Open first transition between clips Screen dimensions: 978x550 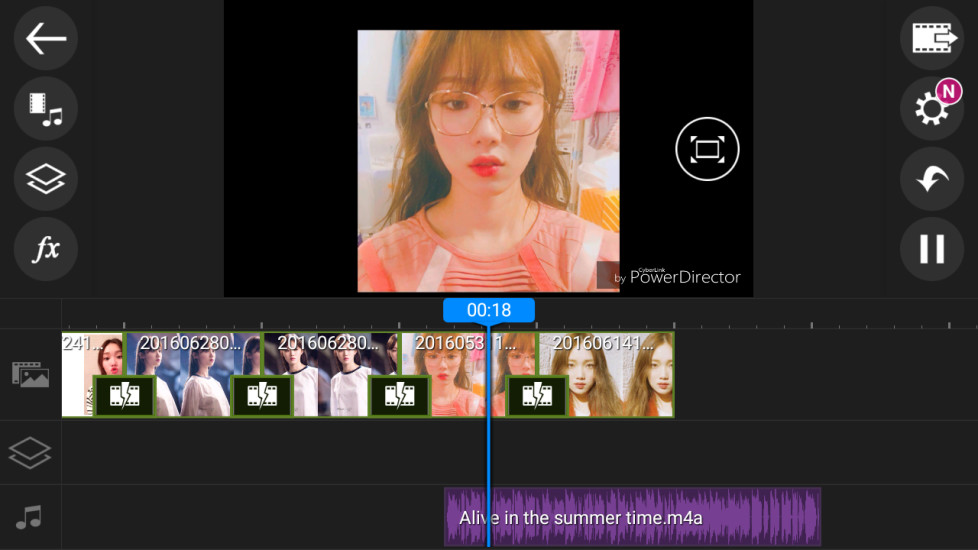click(124, 396)
